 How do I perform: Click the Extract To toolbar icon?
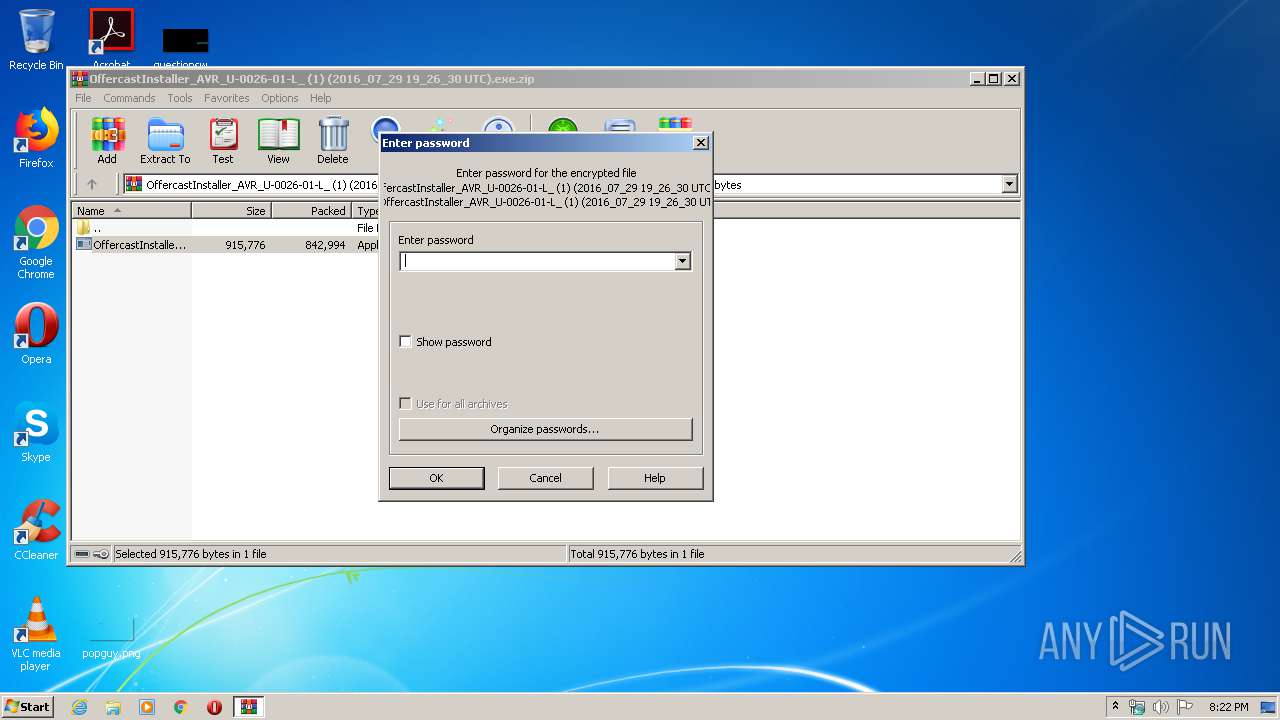click(165, 141)
